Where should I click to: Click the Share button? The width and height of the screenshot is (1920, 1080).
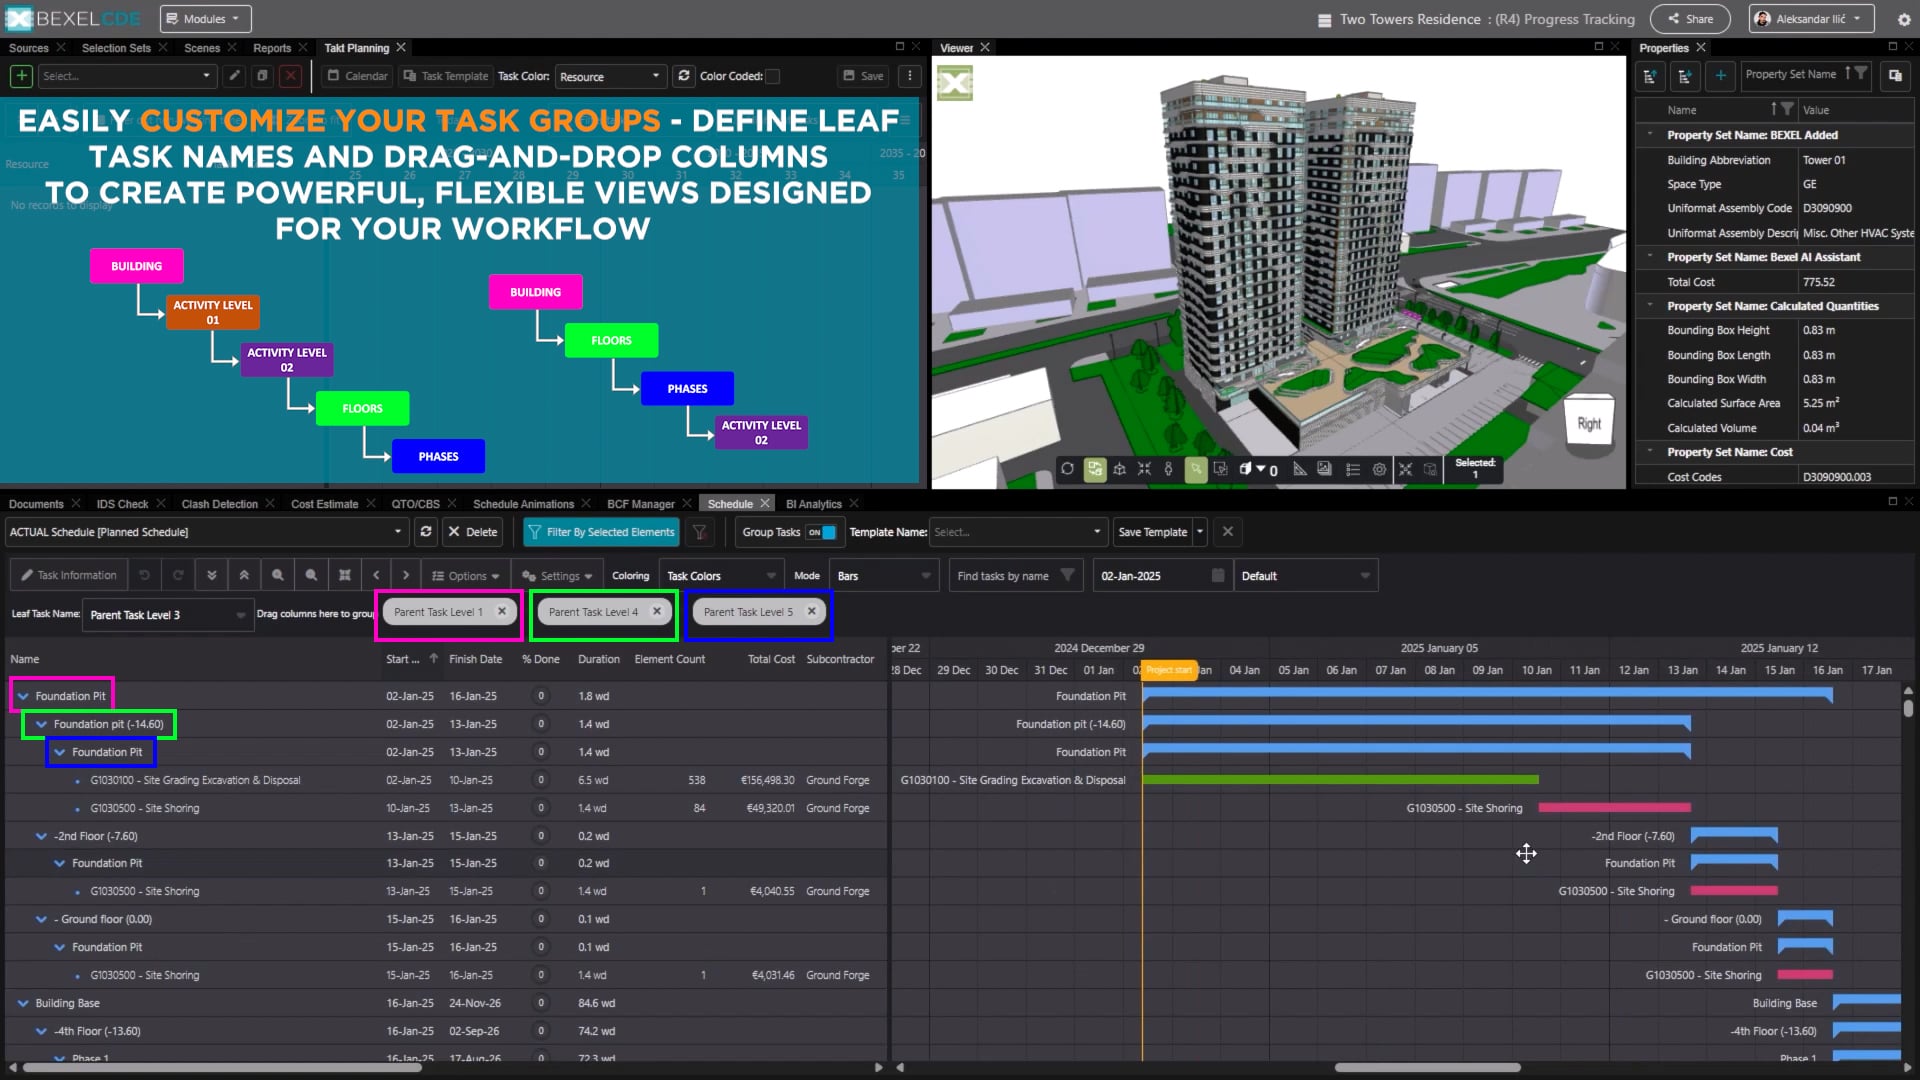click(x=1691, y=19)
